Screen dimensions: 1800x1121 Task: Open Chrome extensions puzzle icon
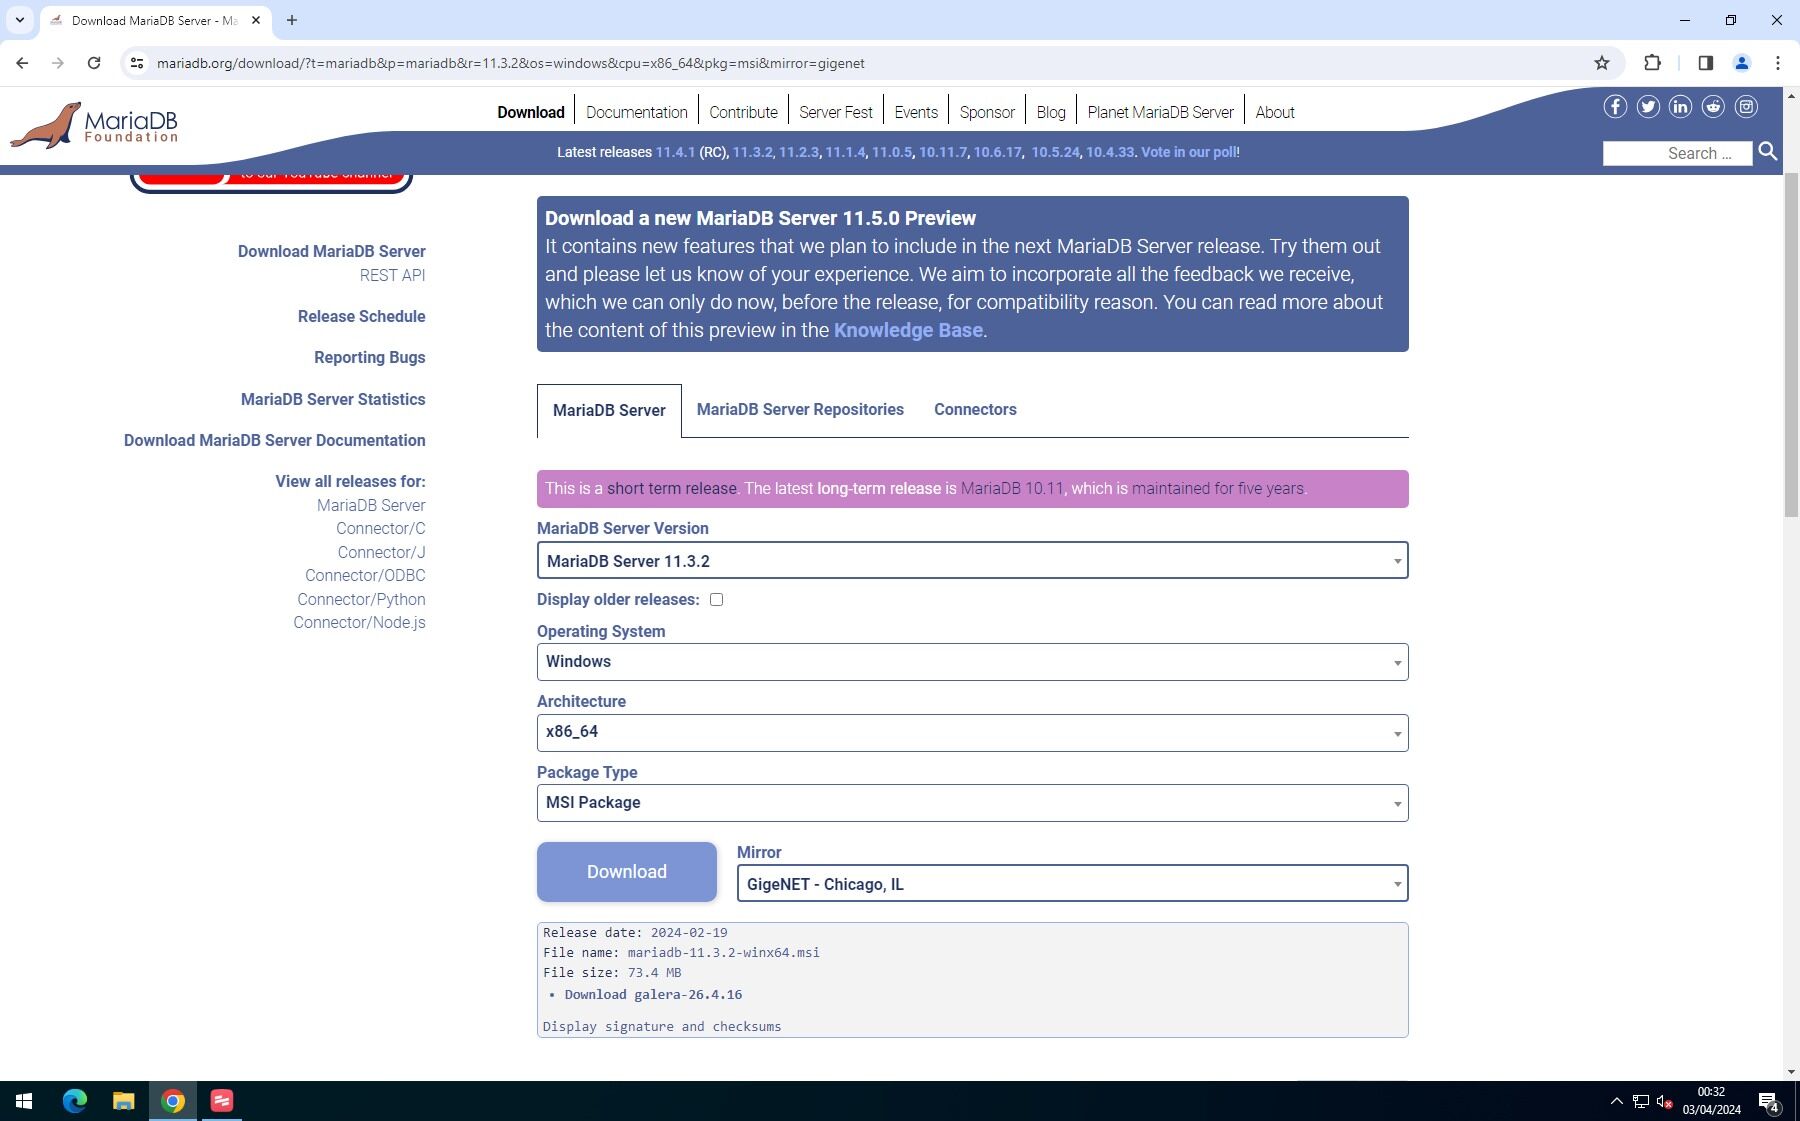(x=1652, y=63)
